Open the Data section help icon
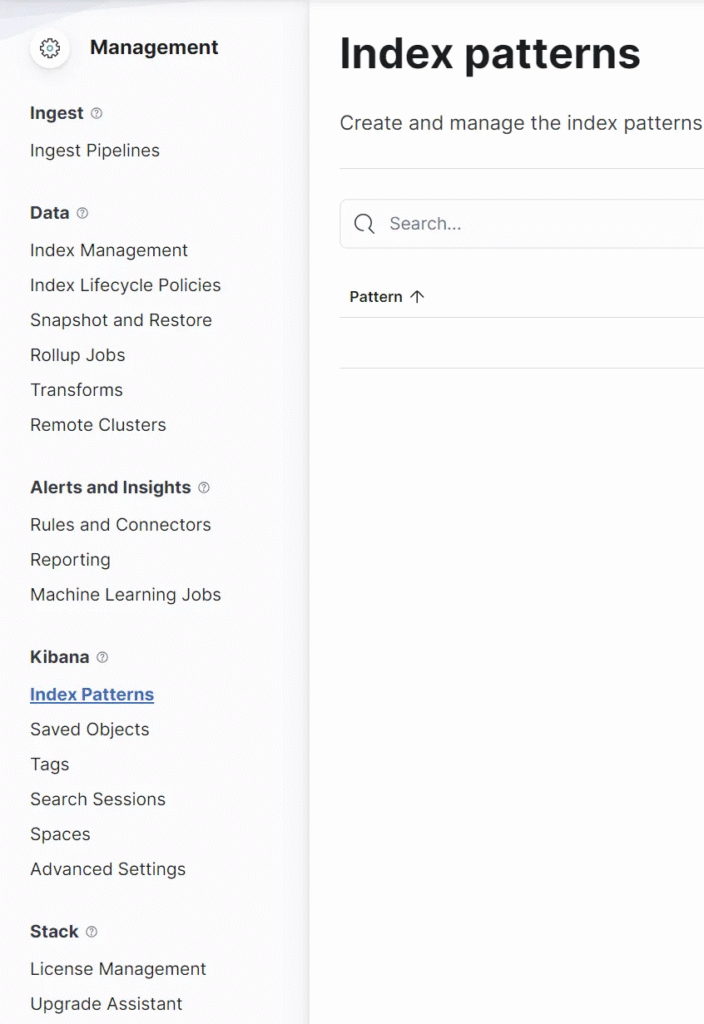 [82, 213]
